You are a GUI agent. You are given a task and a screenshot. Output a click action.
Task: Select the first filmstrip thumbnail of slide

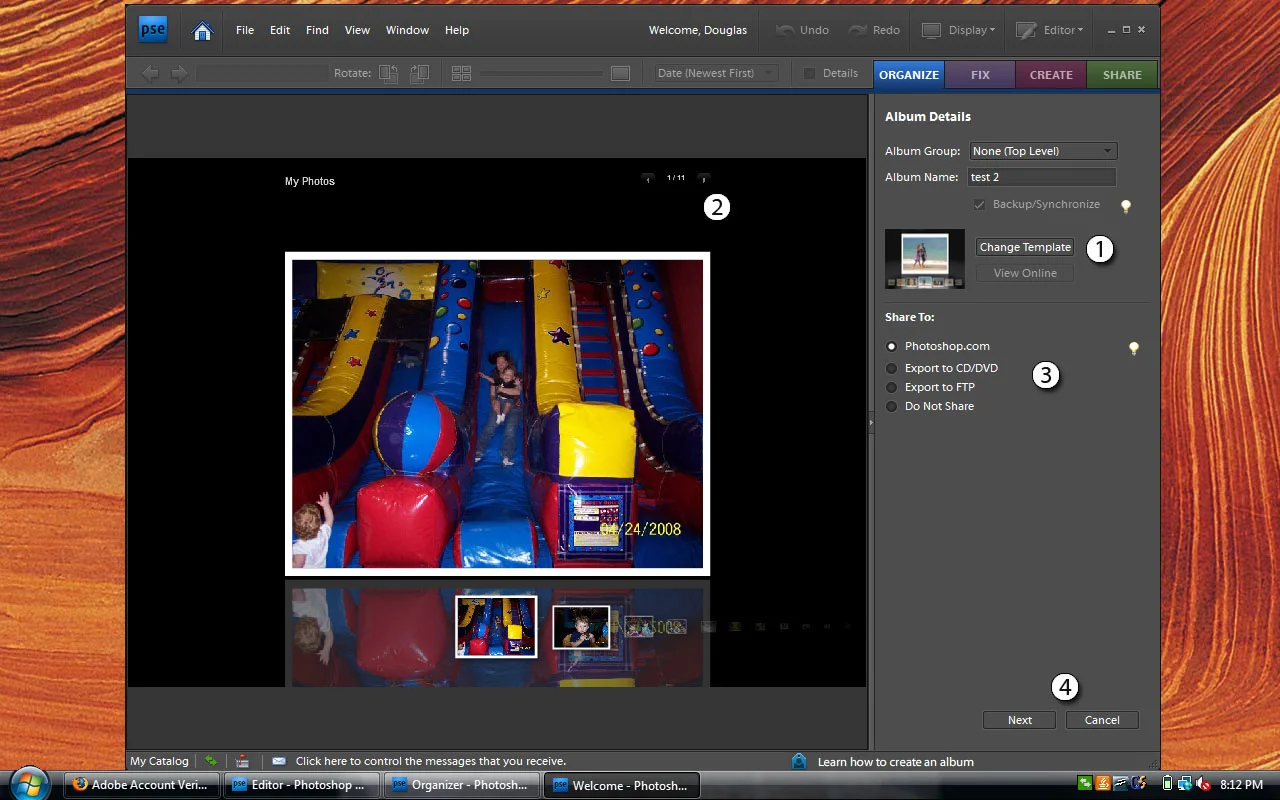(x=496, y=627)
